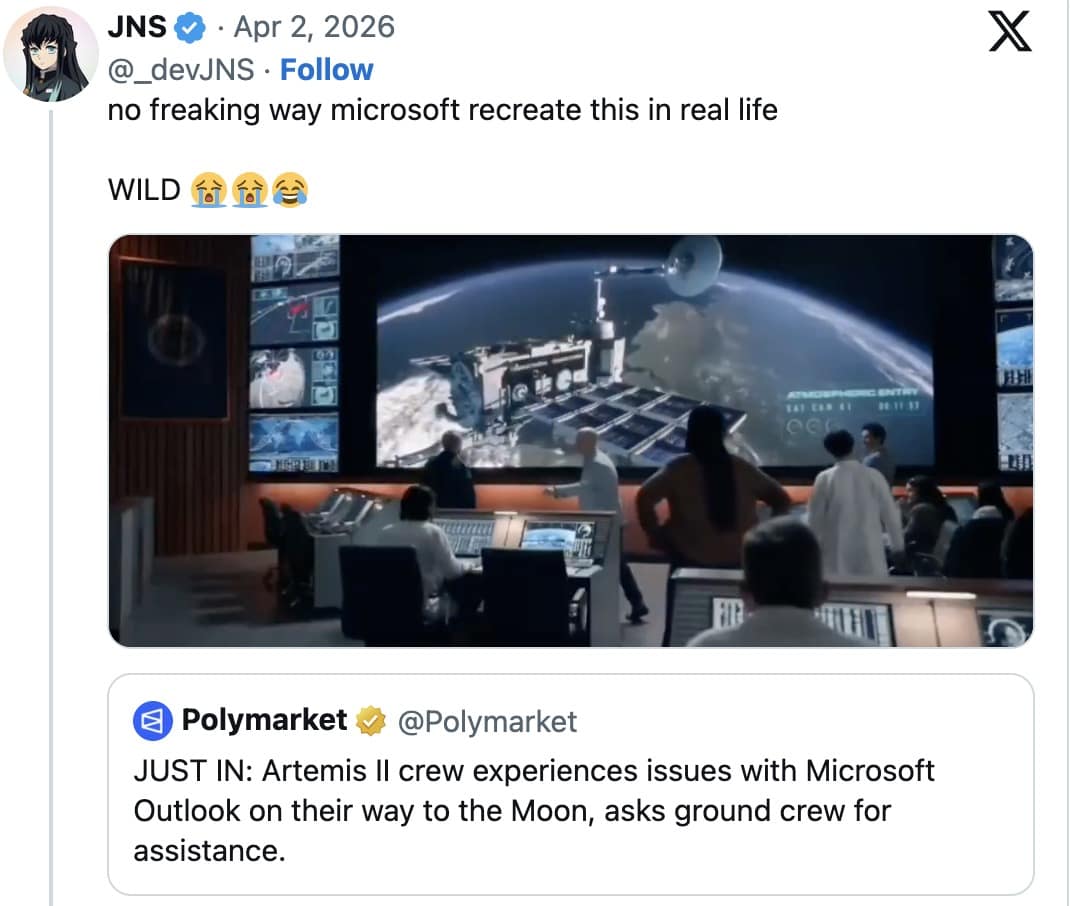The image size is (1070, 906).
Task: Click Polymarket's gold verified badge
Action: [371, 720]
